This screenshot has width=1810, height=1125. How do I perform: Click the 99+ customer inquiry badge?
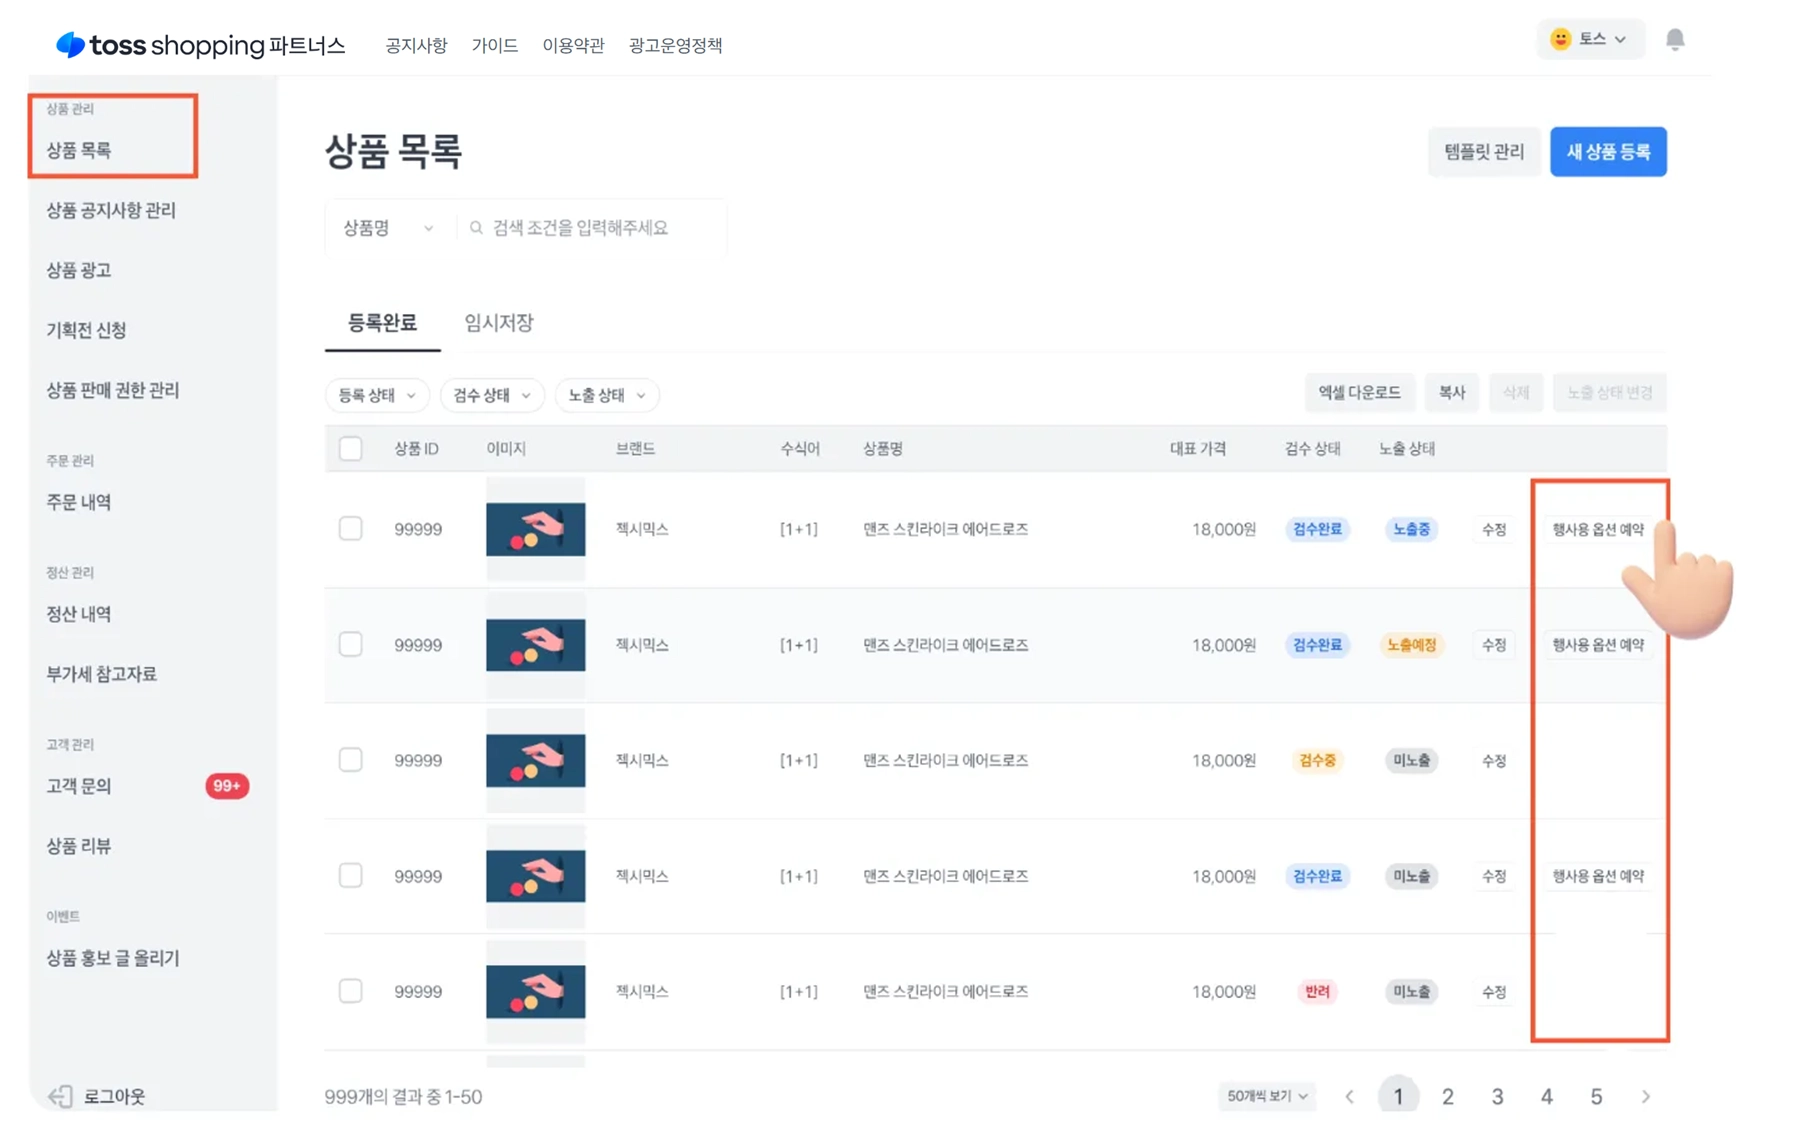[227, 786]
